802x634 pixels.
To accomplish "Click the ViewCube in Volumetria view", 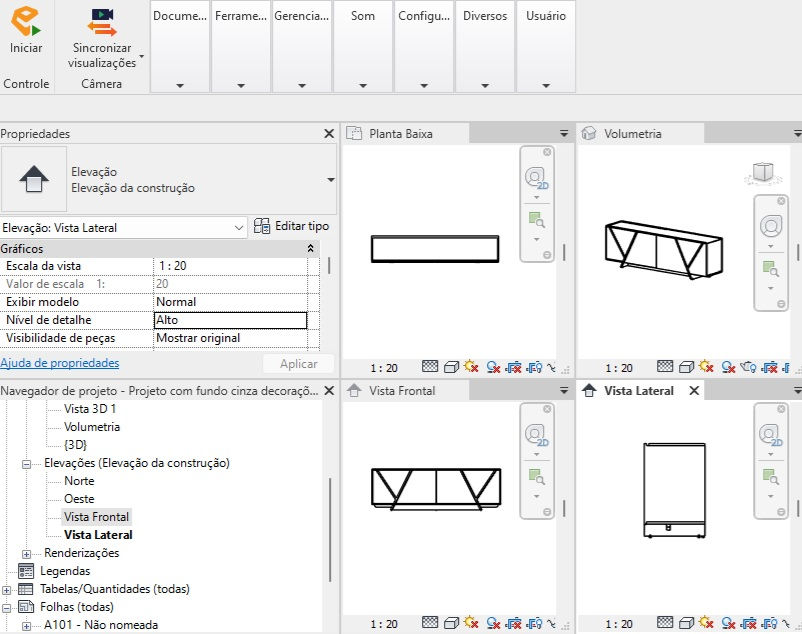I will [x=763, y=173].
